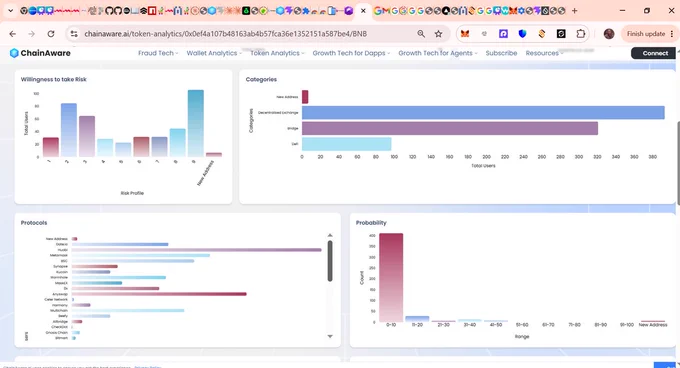
Task: Open the Subscribe page
Action: point(501,53)
